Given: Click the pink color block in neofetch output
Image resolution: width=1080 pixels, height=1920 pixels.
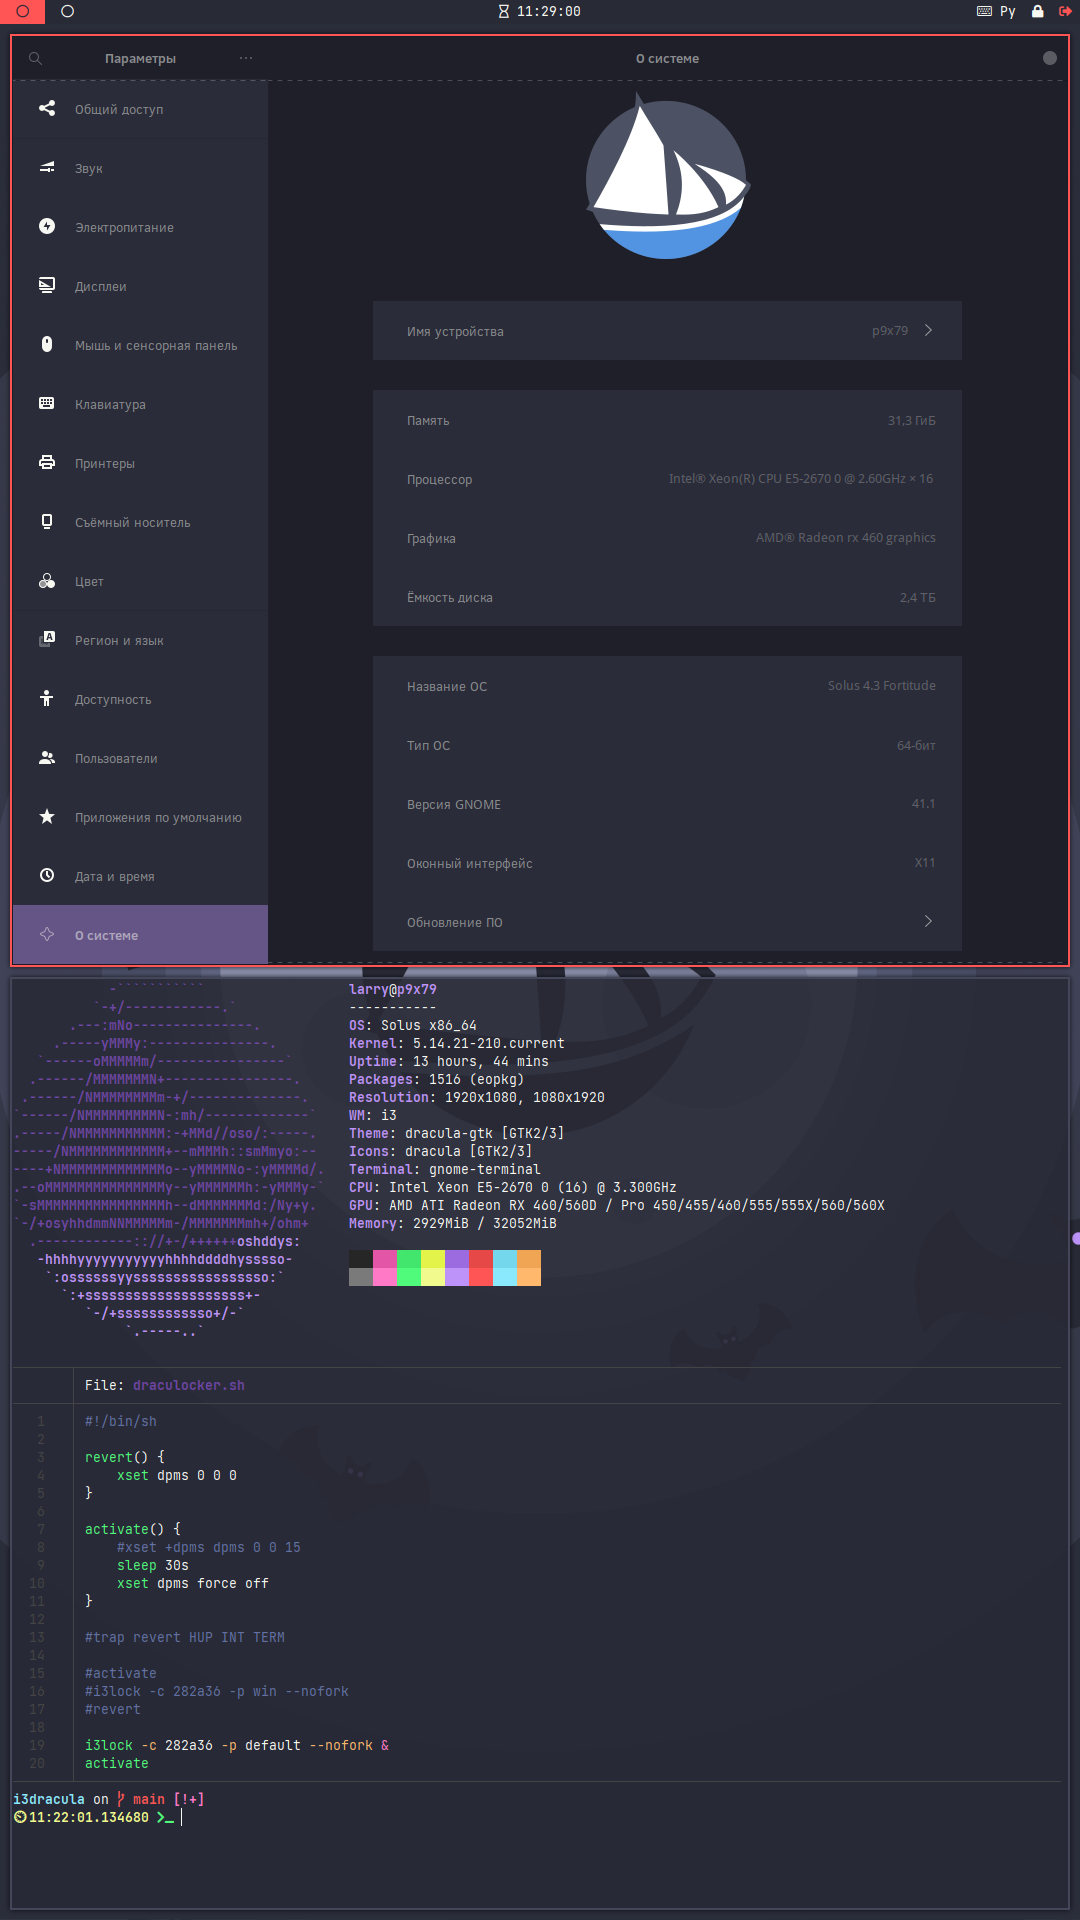Looking at the screenshot, I should 385,1268.
